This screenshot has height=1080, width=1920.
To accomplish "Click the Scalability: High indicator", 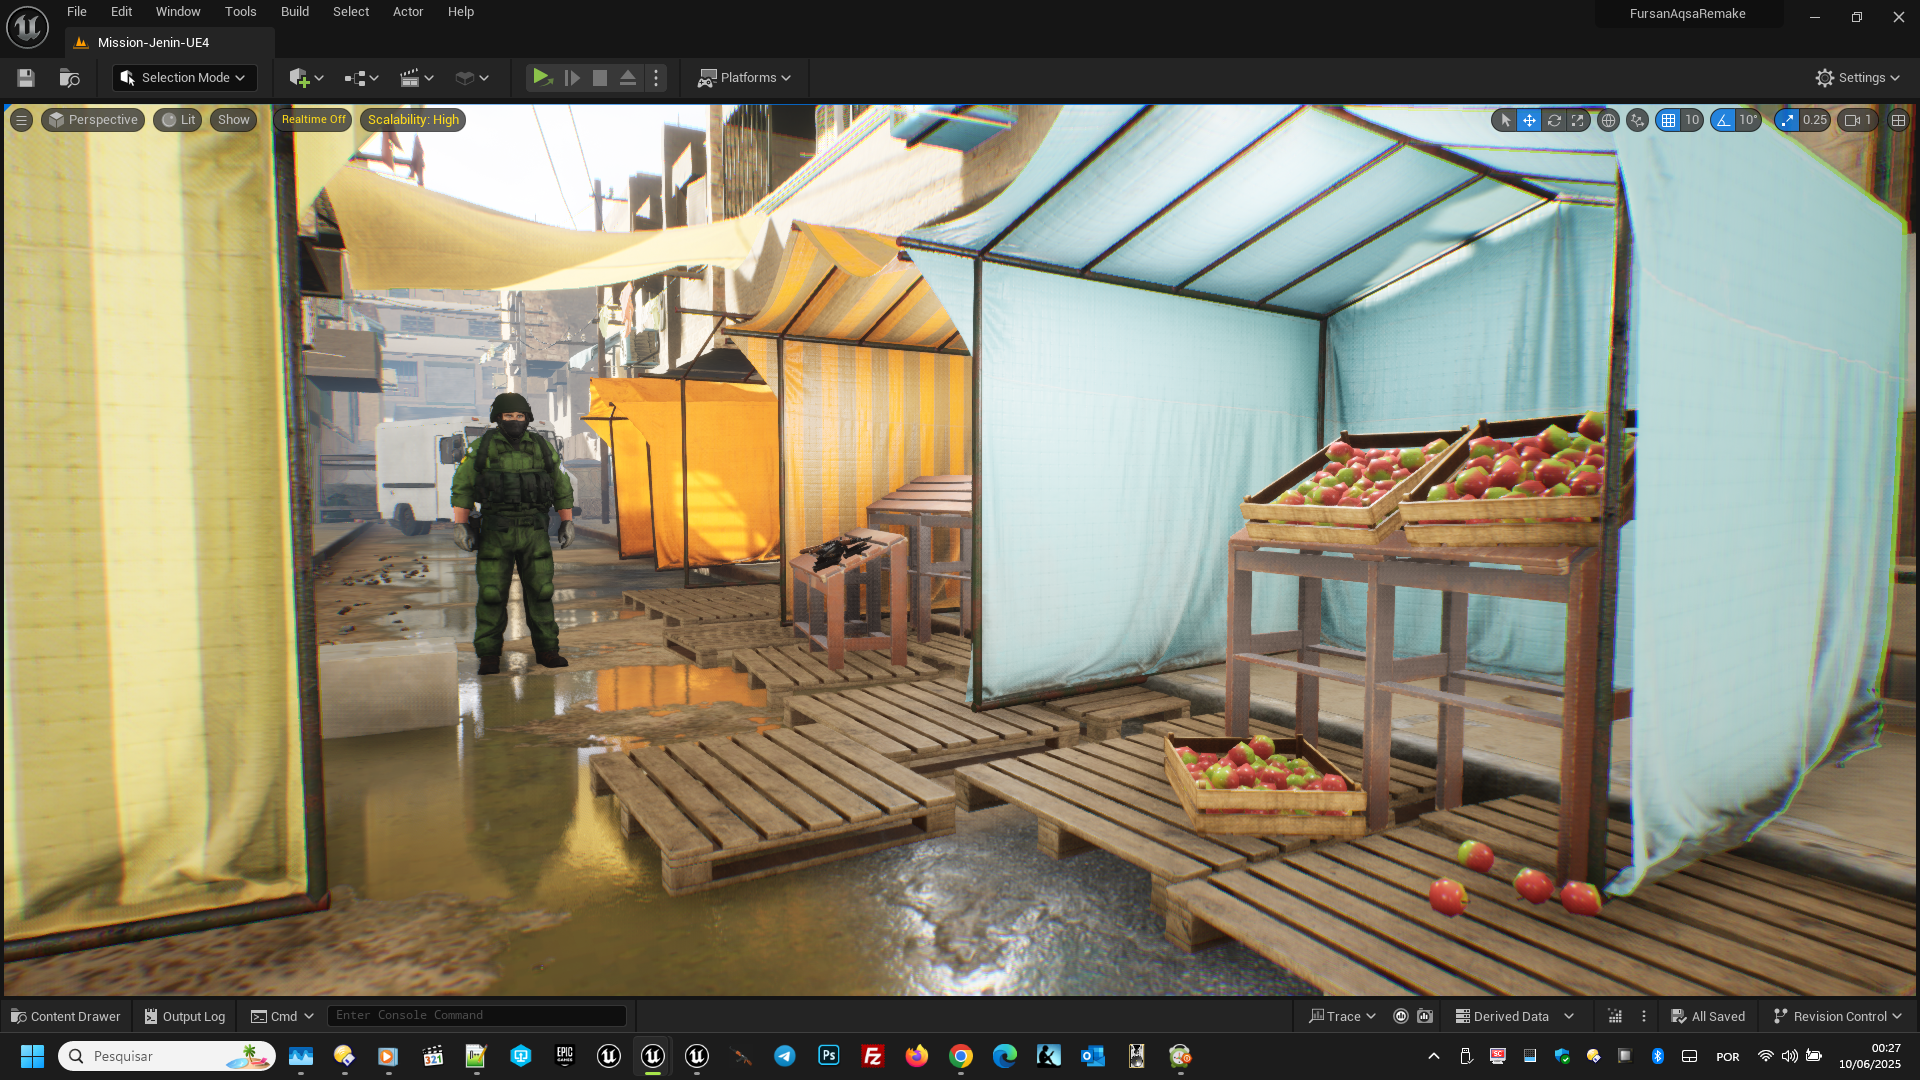I will tap(413, 120).
